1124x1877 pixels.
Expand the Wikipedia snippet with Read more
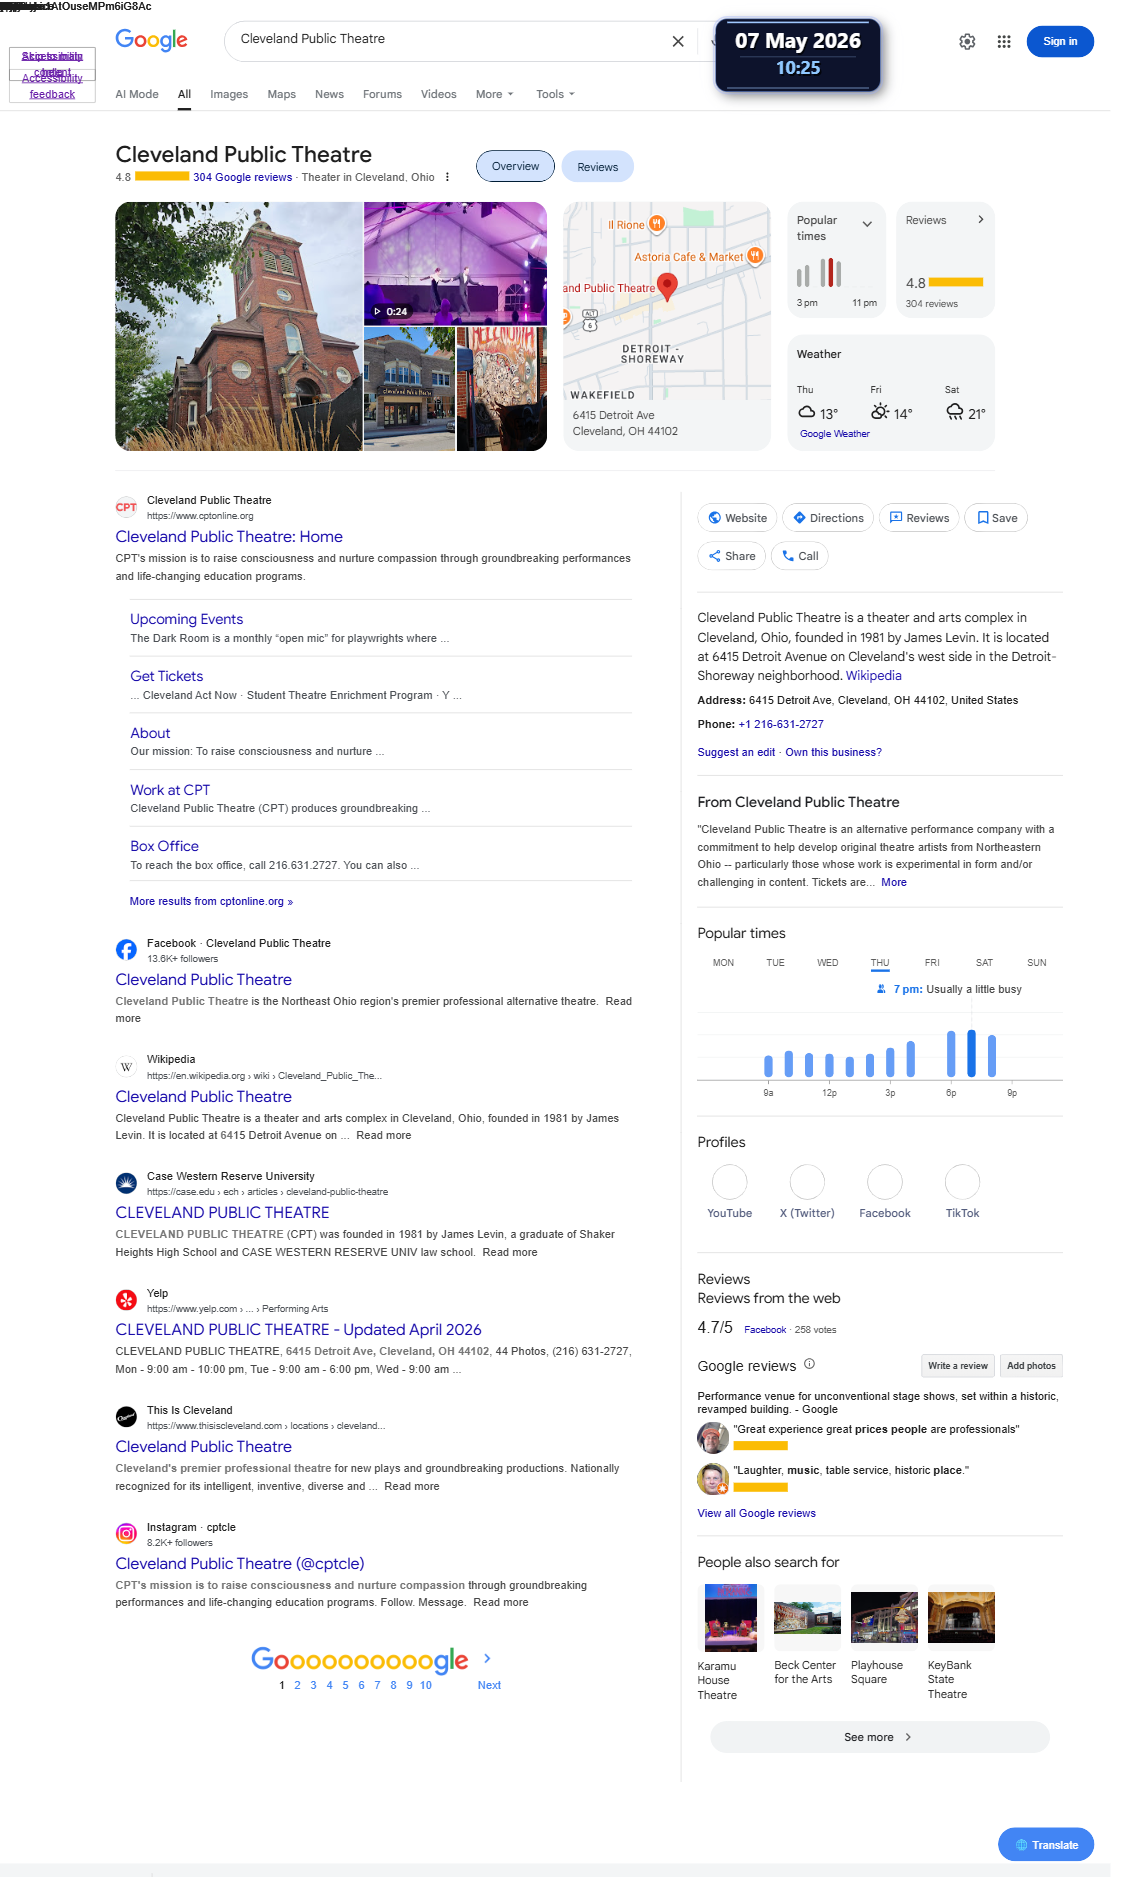[383, 1135]
